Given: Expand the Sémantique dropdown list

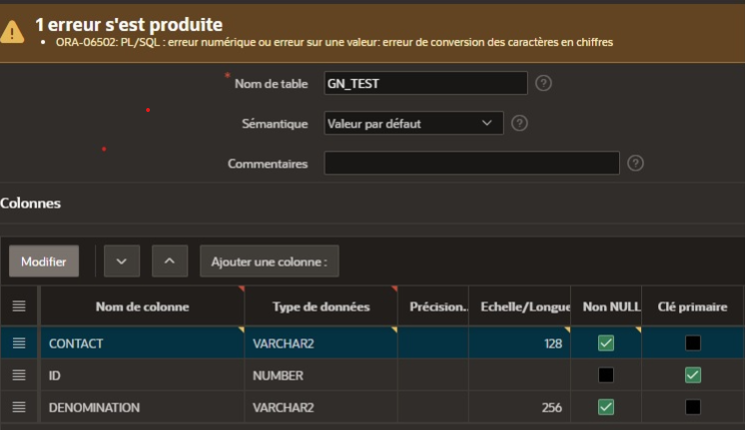Looking at the screenshot, I should coord(414,123).
